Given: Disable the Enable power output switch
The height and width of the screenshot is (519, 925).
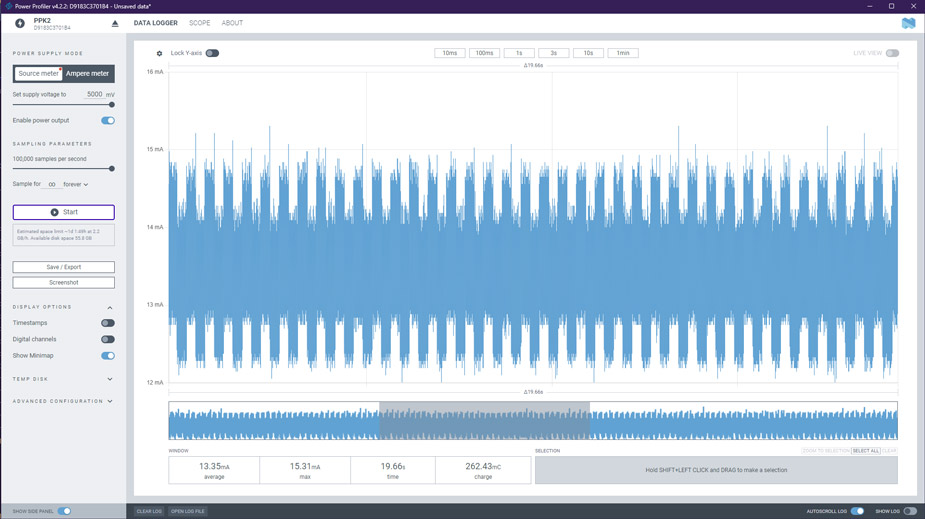Looking at the screenshot, I should point(108,120).
